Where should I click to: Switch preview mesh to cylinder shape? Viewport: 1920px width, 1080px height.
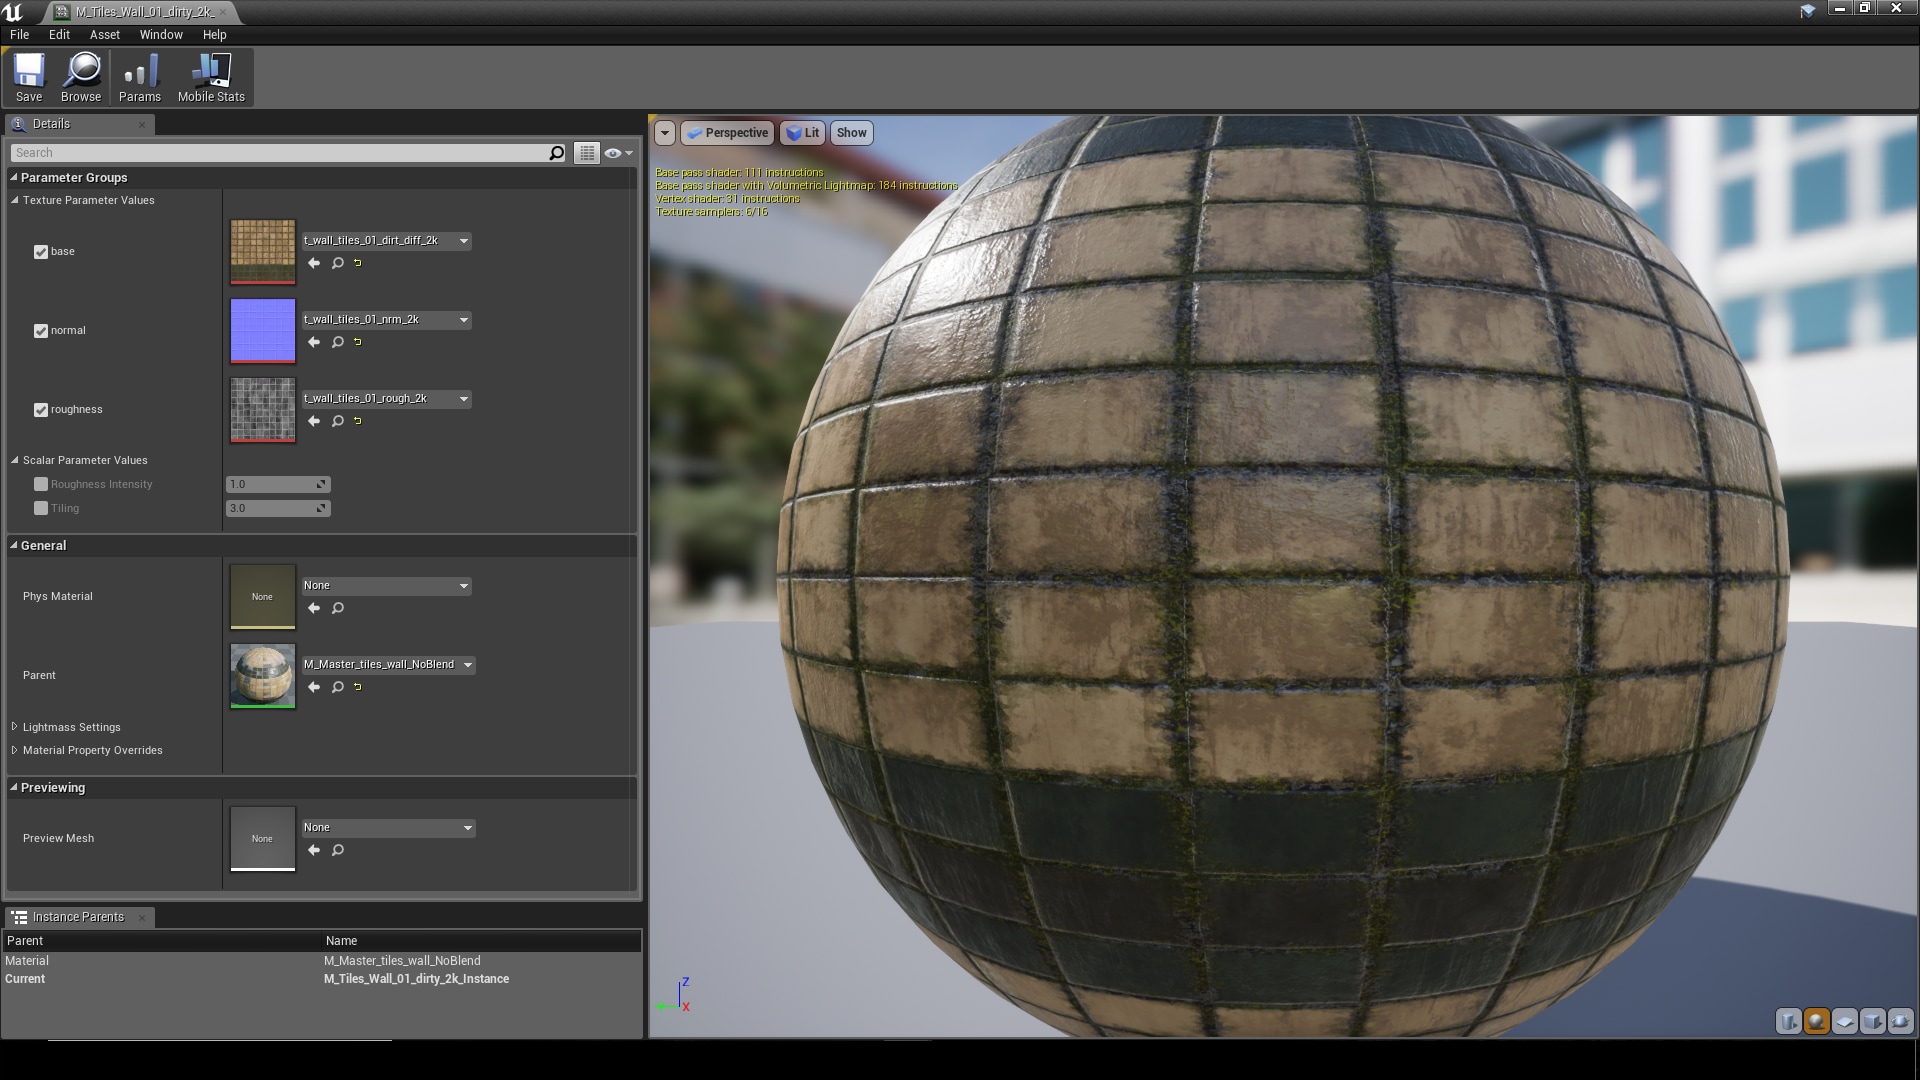click(1788, 1021)
